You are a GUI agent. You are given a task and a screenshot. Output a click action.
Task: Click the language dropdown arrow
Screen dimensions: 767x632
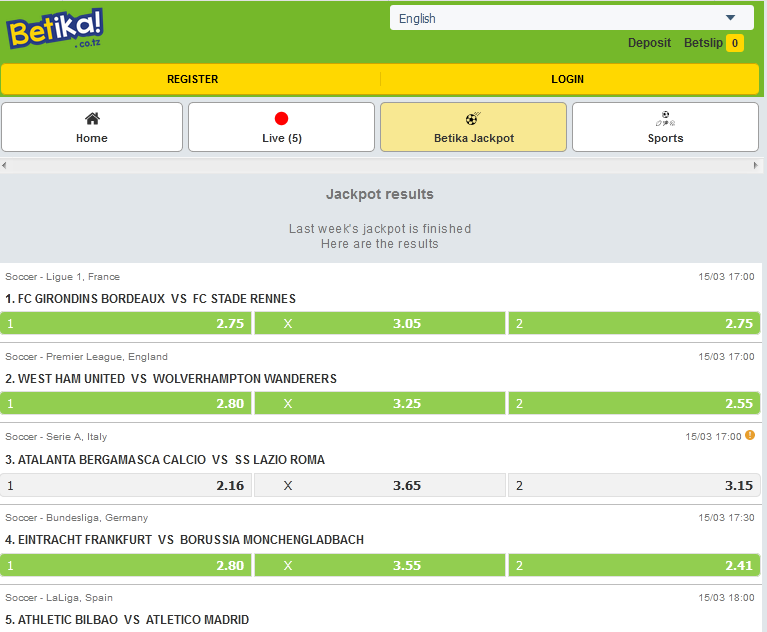(x=730, y=18)
